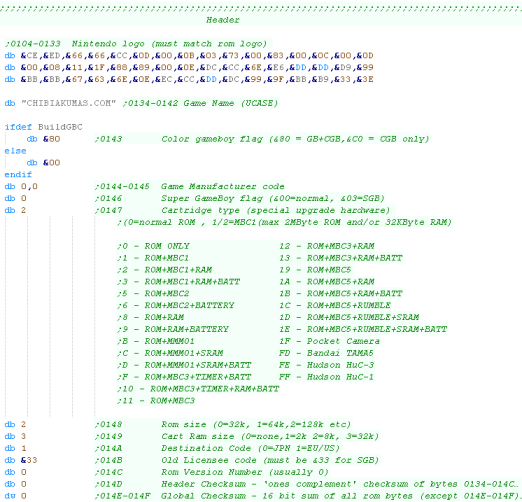This screenshot has height=502, width=522.
Task: Click the '2 - ROM+MBC1+RAM' entry
Action: coord(164,270)
